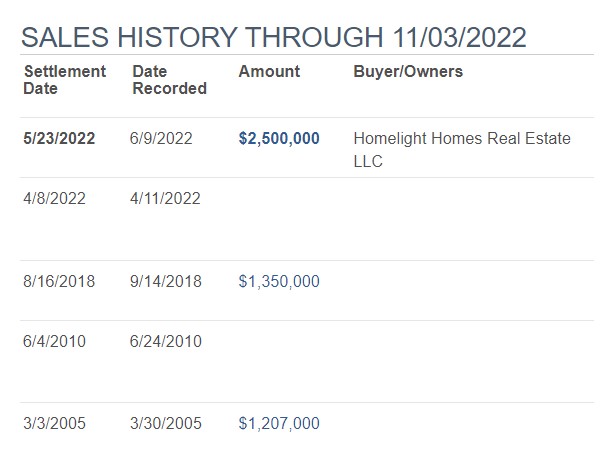Select the 4/8/2022 settlement date
This screenshot has width=603, height=461.
pyautogui.click(x=54, y=198)
